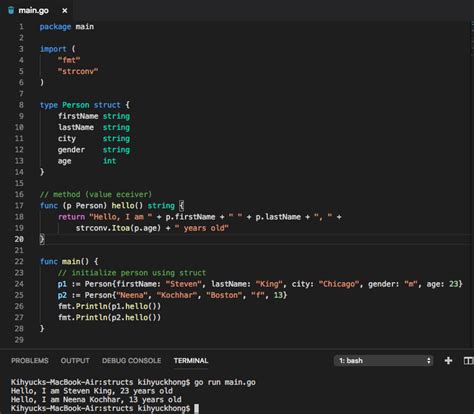Click the 'p2' variable on line 25
The image size is (474, 414).
(x=62, y=295)
